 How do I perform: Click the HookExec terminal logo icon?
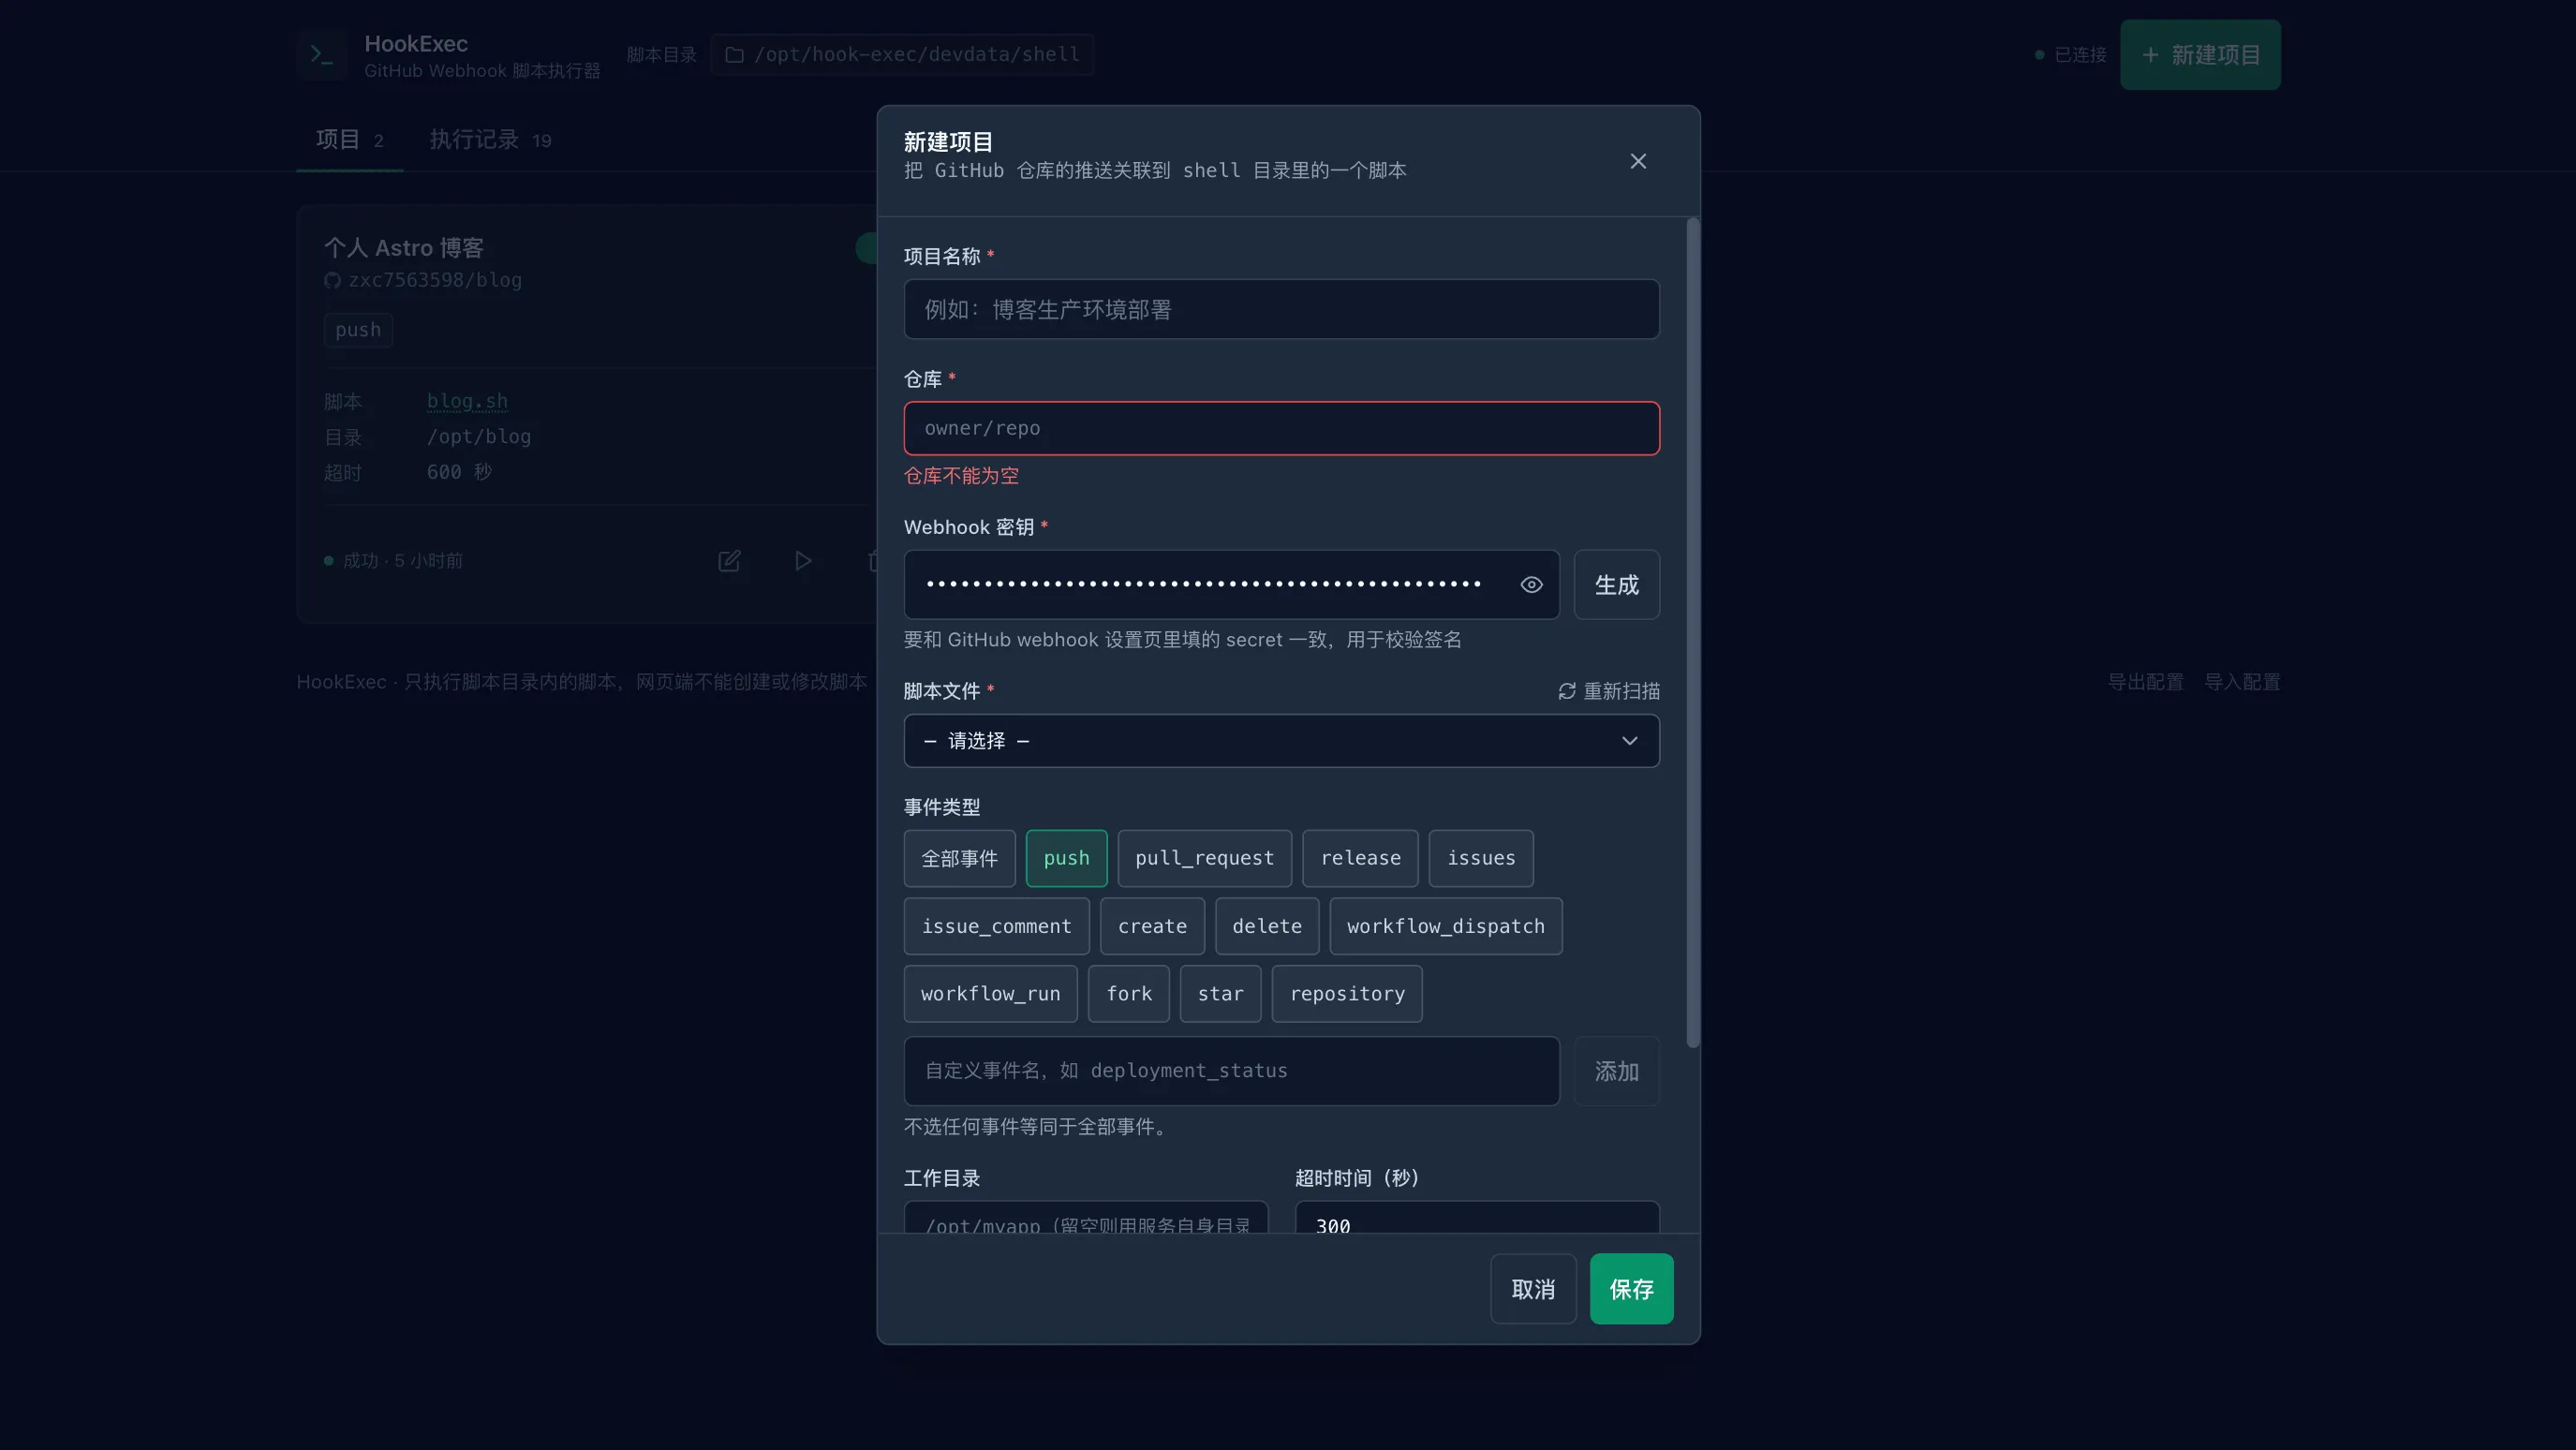321,54
